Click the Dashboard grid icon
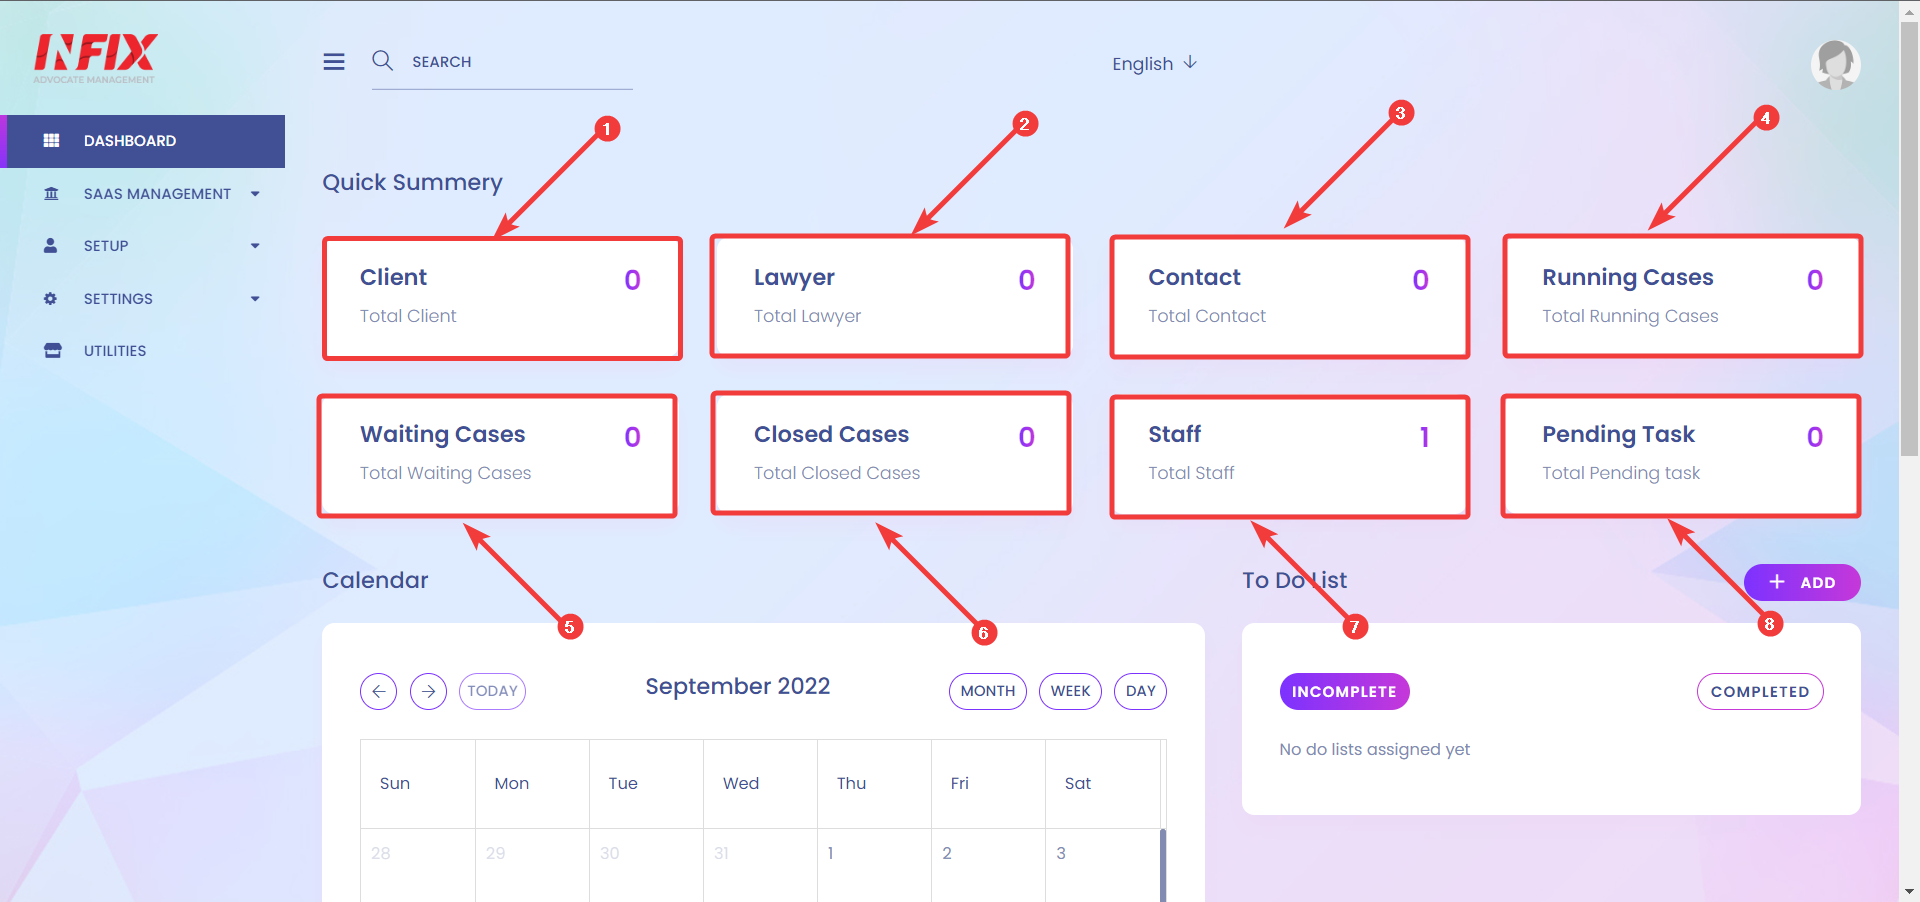Screen dimensions: 1920x902 point(52,141)
